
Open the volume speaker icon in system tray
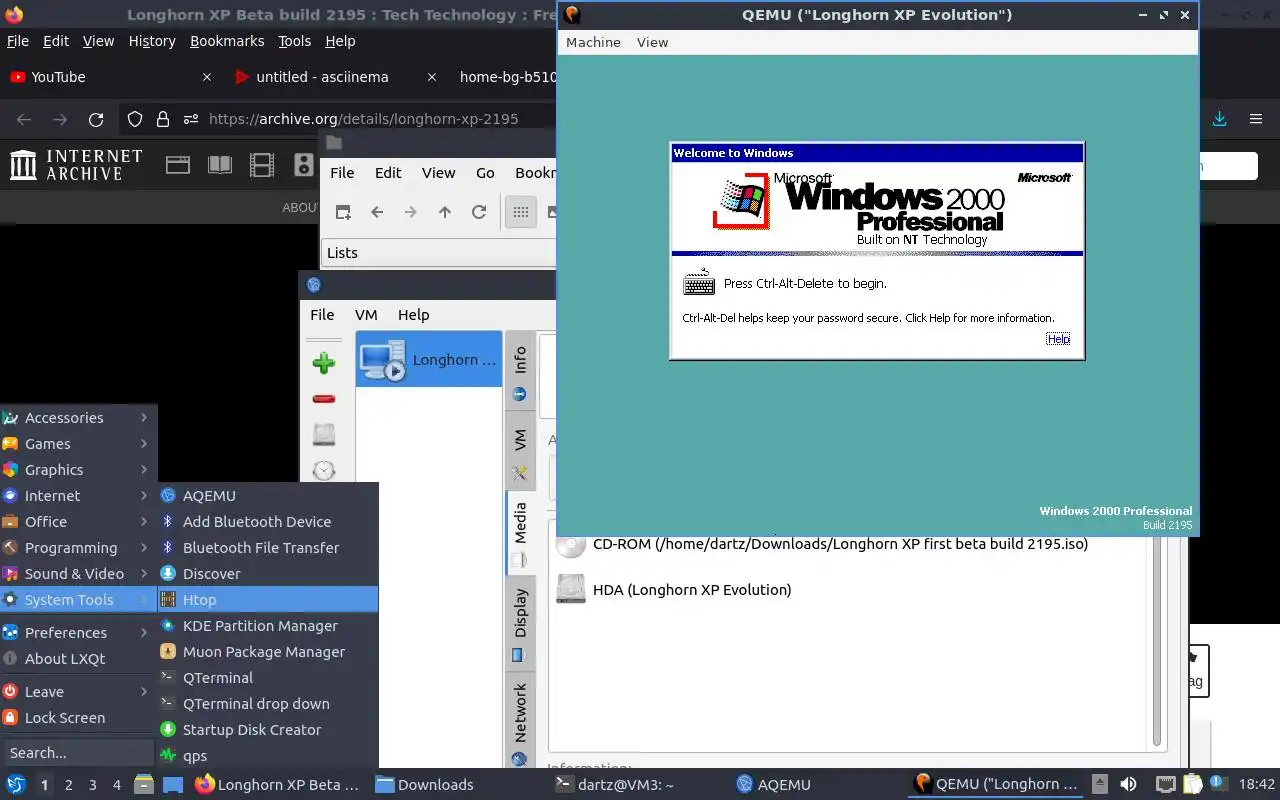[x=1128, y=785]
